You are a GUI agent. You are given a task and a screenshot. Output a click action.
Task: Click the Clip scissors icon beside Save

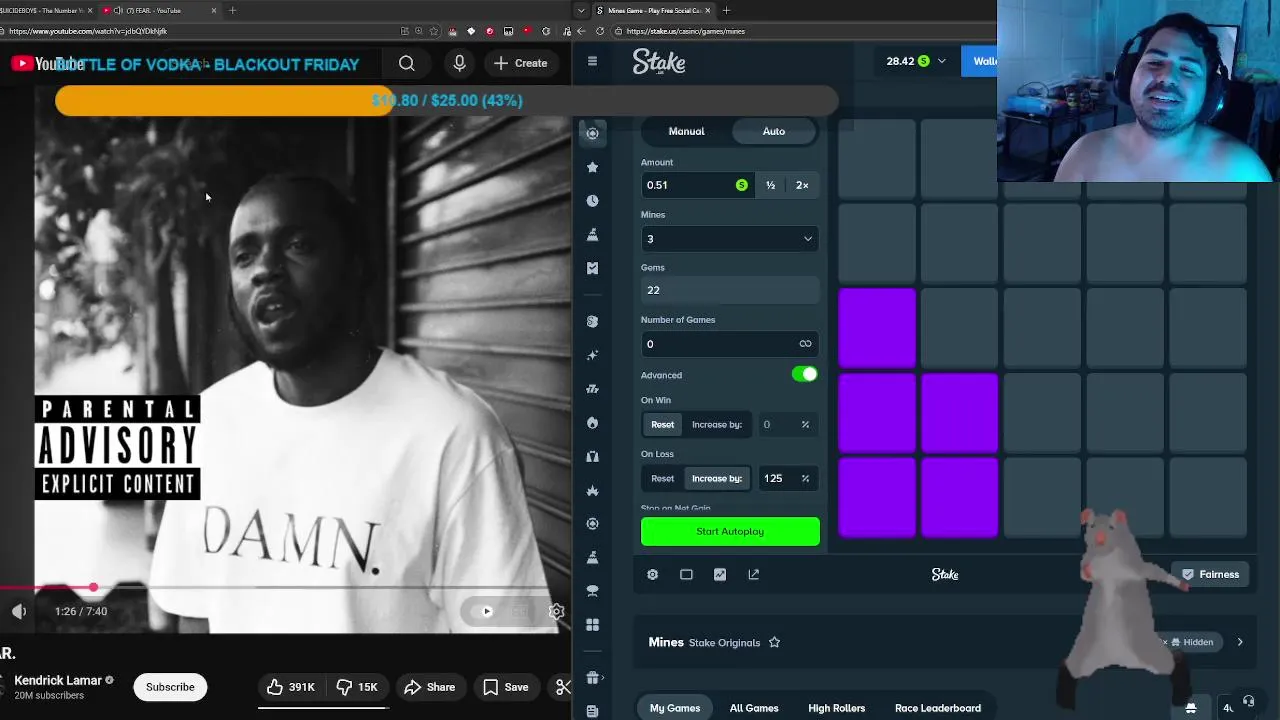563,687
